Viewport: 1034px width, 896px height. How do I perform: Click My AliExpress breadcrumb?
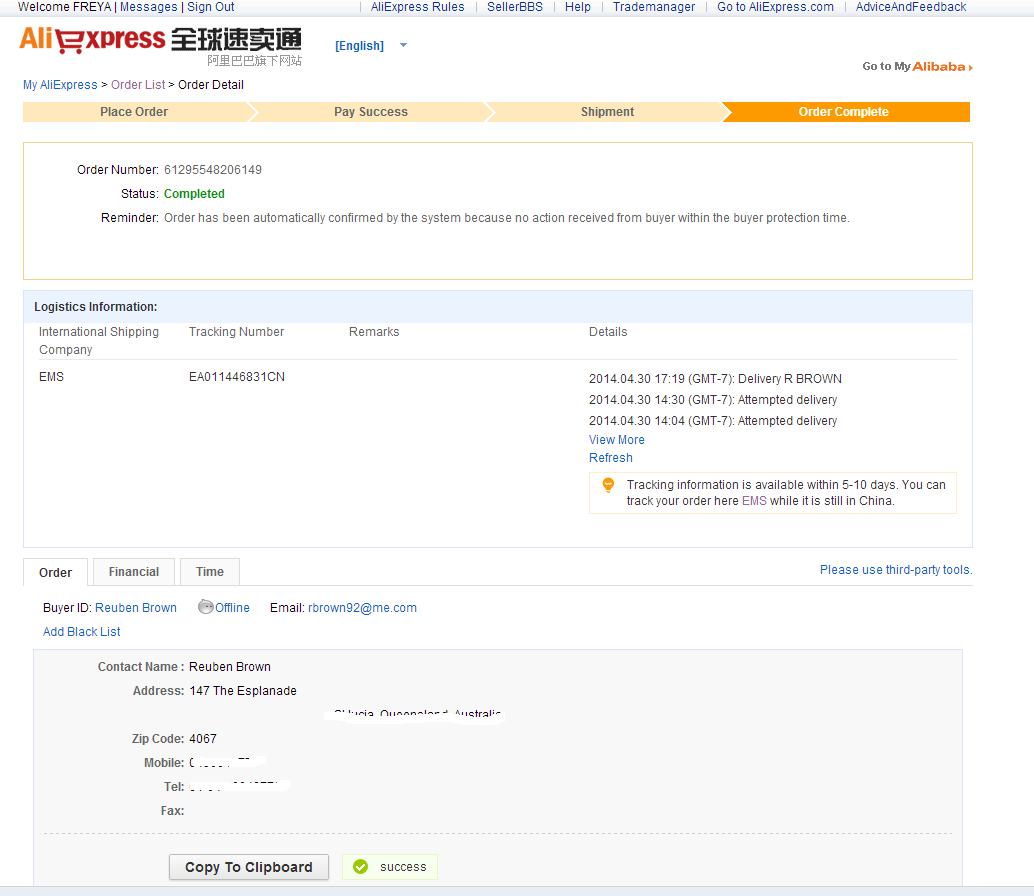point(60,85)
